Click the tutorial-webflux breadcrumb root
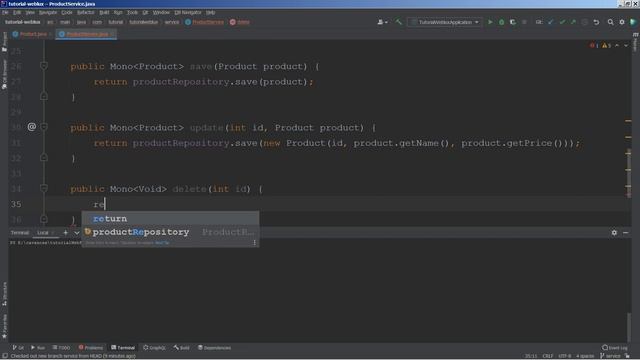640x360 pixels. pyautogui.click(x=22, y=22)
